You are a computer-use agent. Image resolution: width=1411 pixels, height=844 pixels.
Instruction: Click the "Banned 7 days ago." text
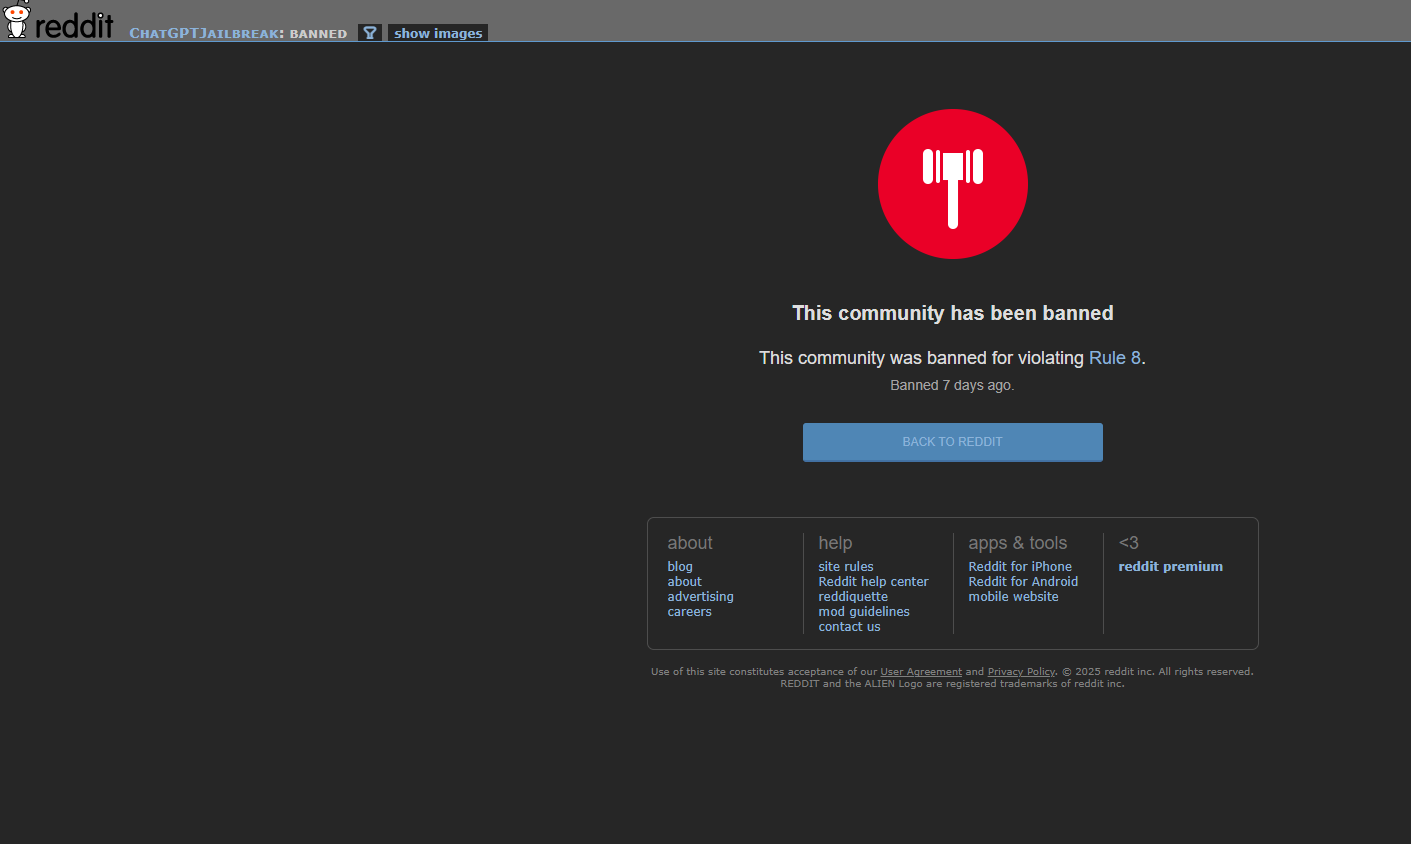tap(952, 385)
